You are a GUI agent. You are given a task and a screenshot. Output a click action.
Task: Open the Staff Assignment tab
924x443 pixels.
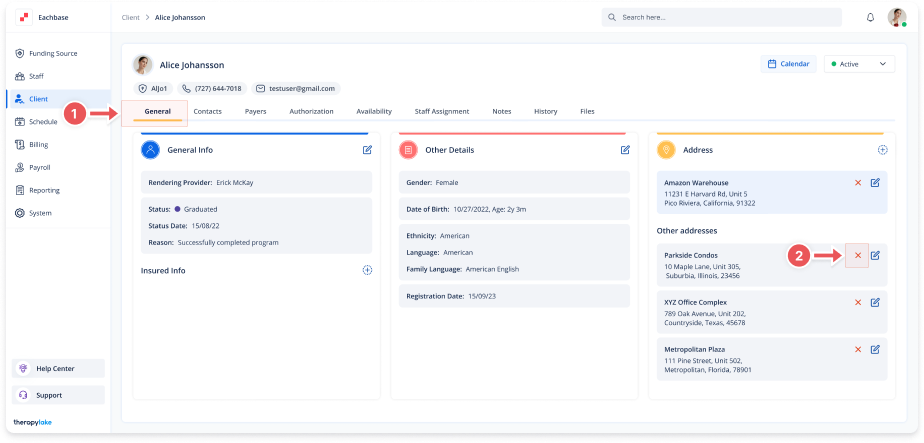pyautogui.click(x=441, y=111)
